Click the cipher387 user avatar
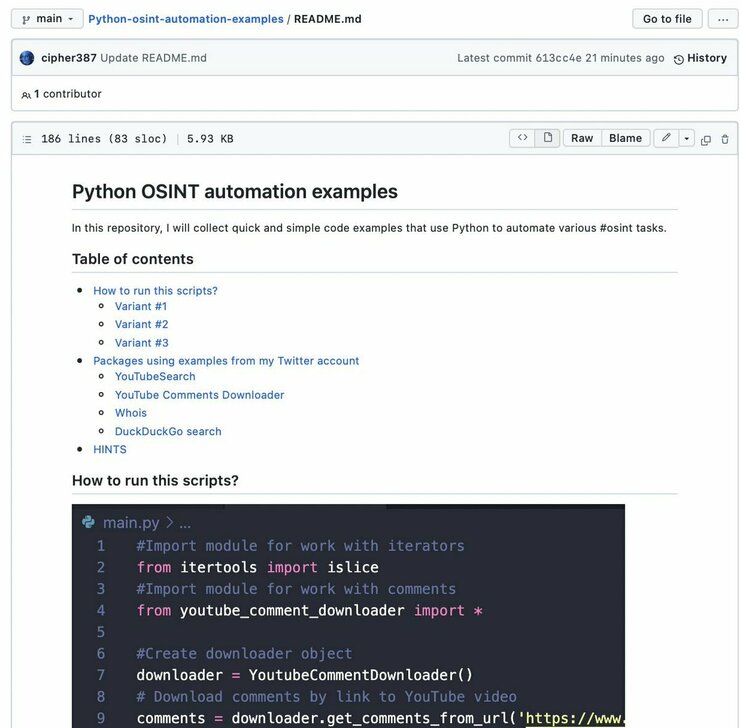740x728 pixels. (x=27, y=58)
